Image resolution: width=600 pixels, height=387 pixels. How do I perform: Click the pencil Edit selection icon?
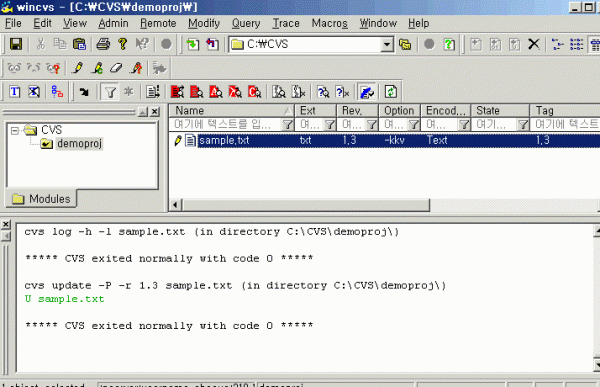click(x=77, y=68)
